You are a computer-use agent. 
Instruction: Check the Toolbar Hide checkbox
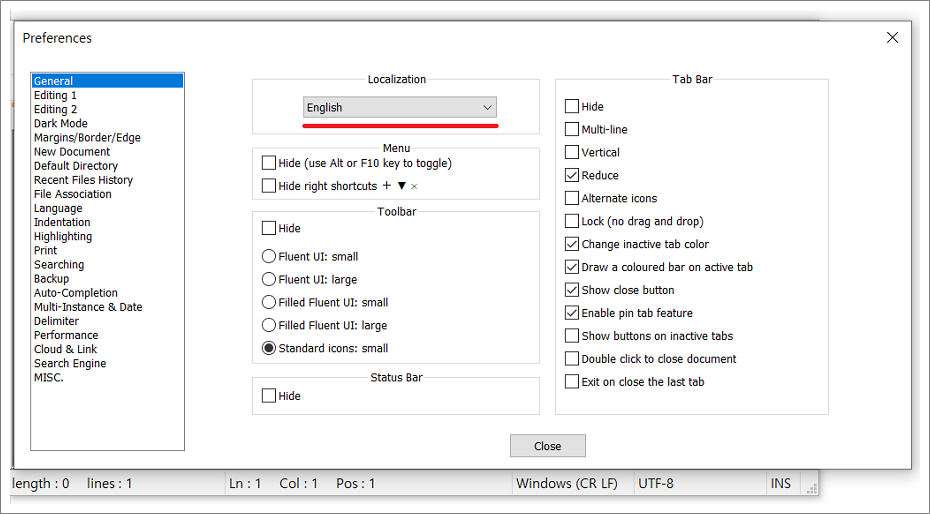pos(269,228)
